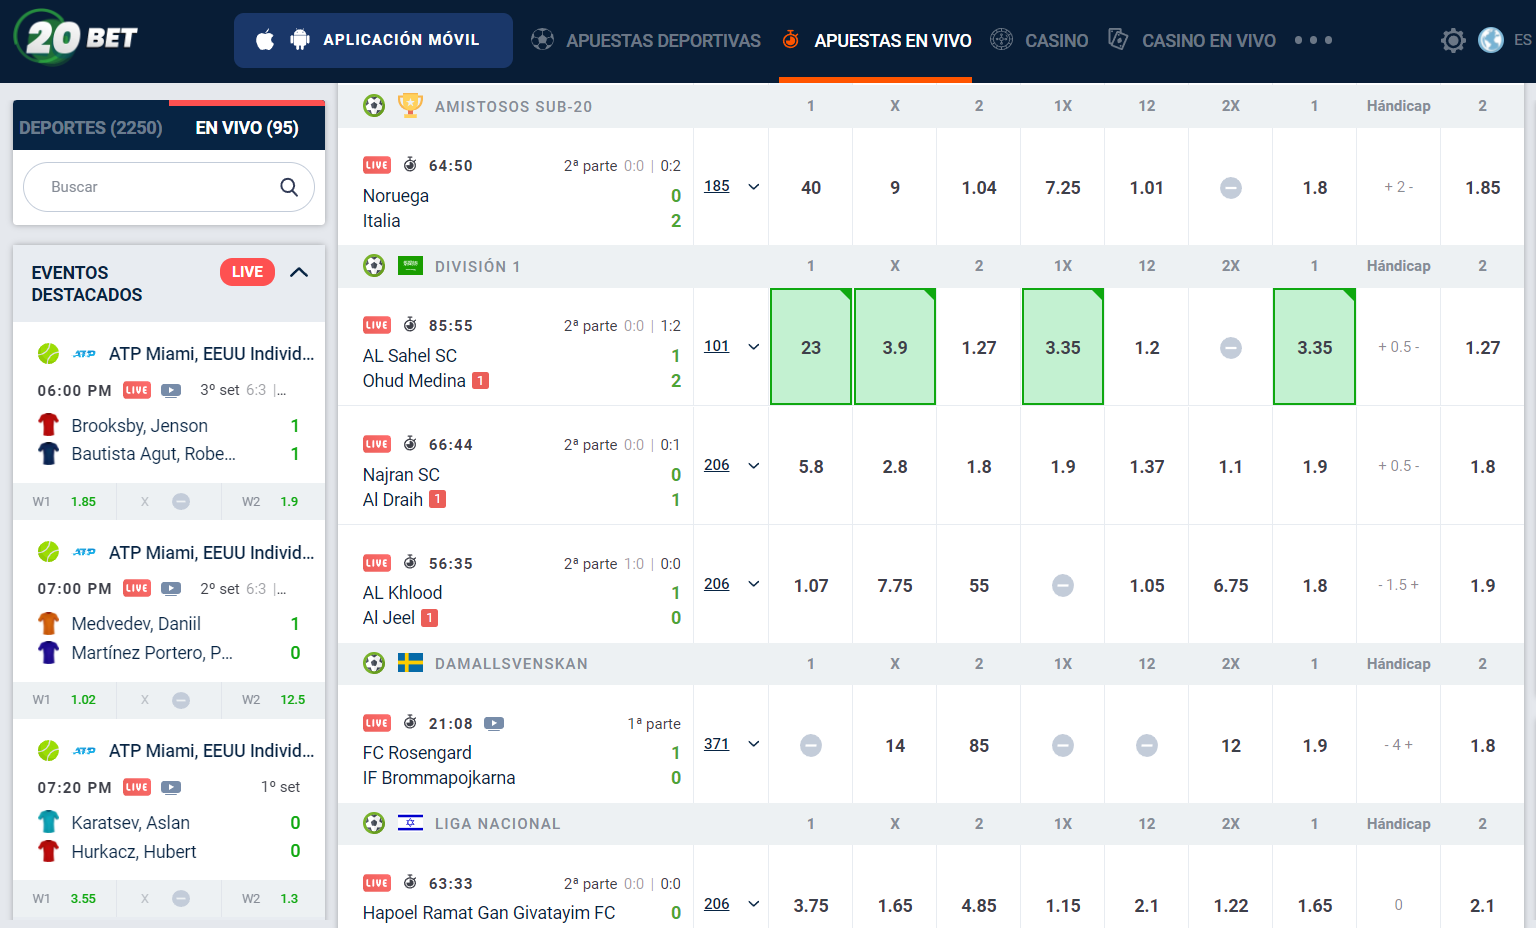Select odds 40 for Noruega win

(x=811, y=187)
